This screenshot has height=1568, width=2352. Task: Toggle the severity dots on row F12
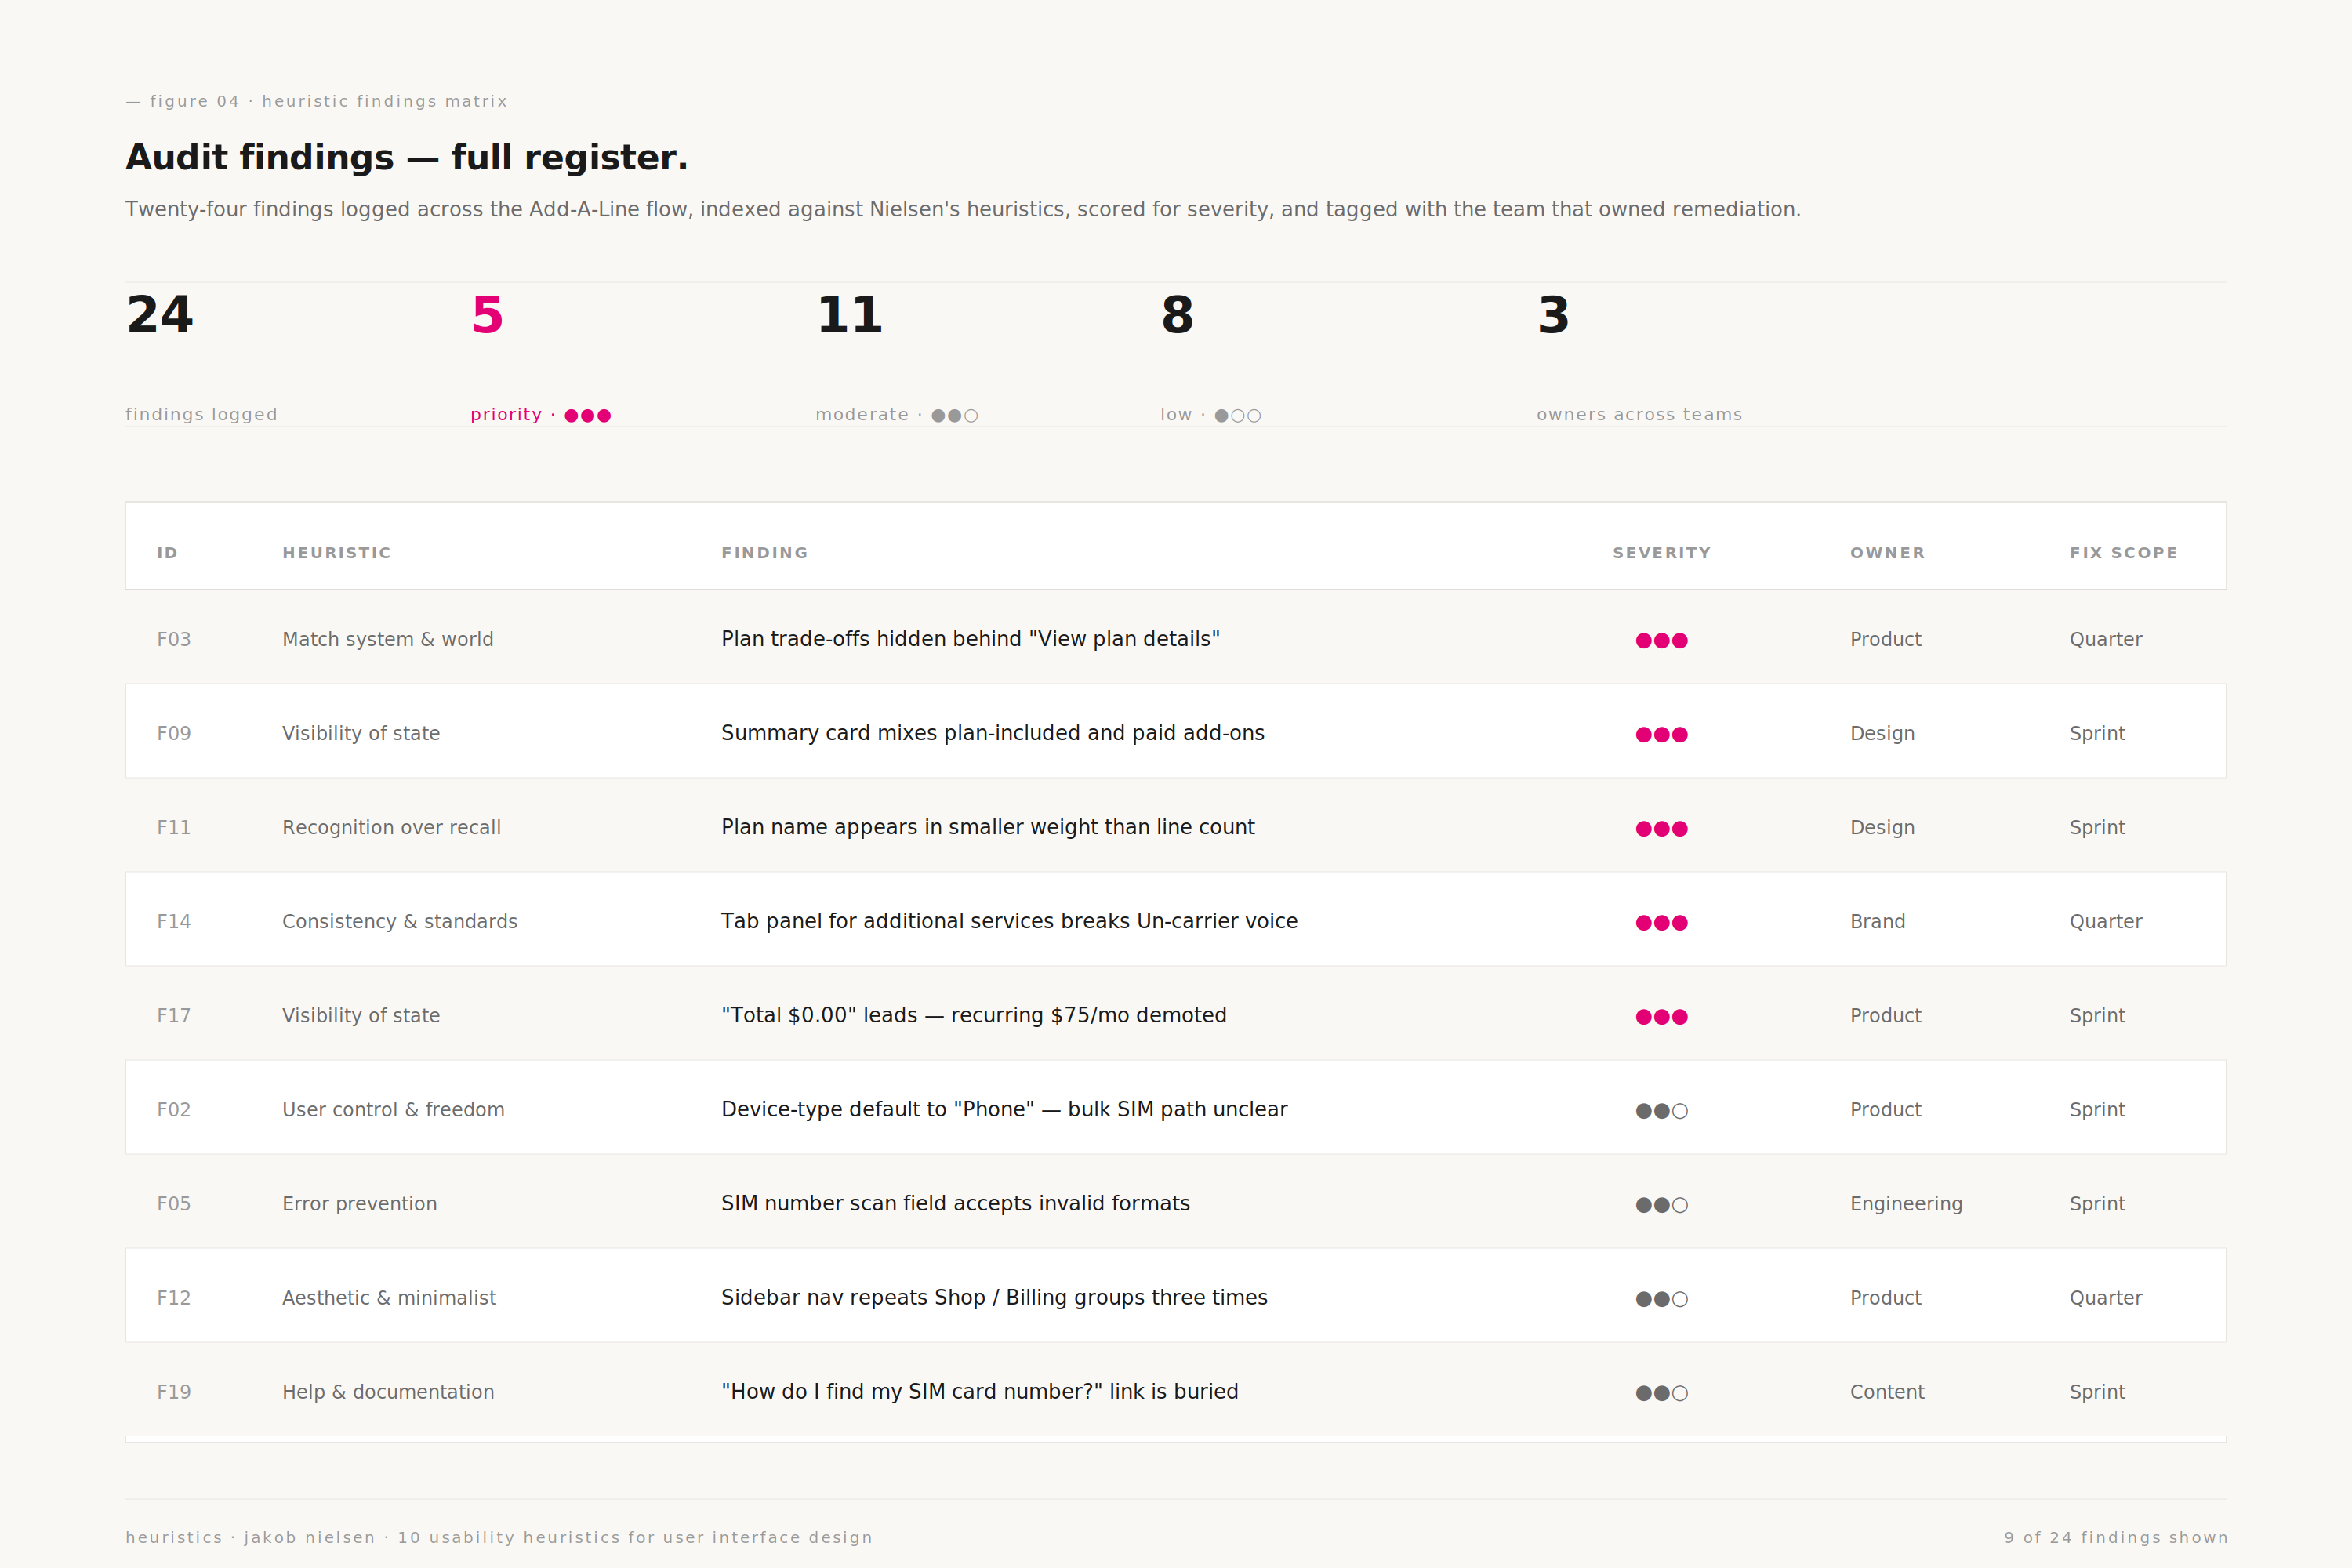1661,1298
